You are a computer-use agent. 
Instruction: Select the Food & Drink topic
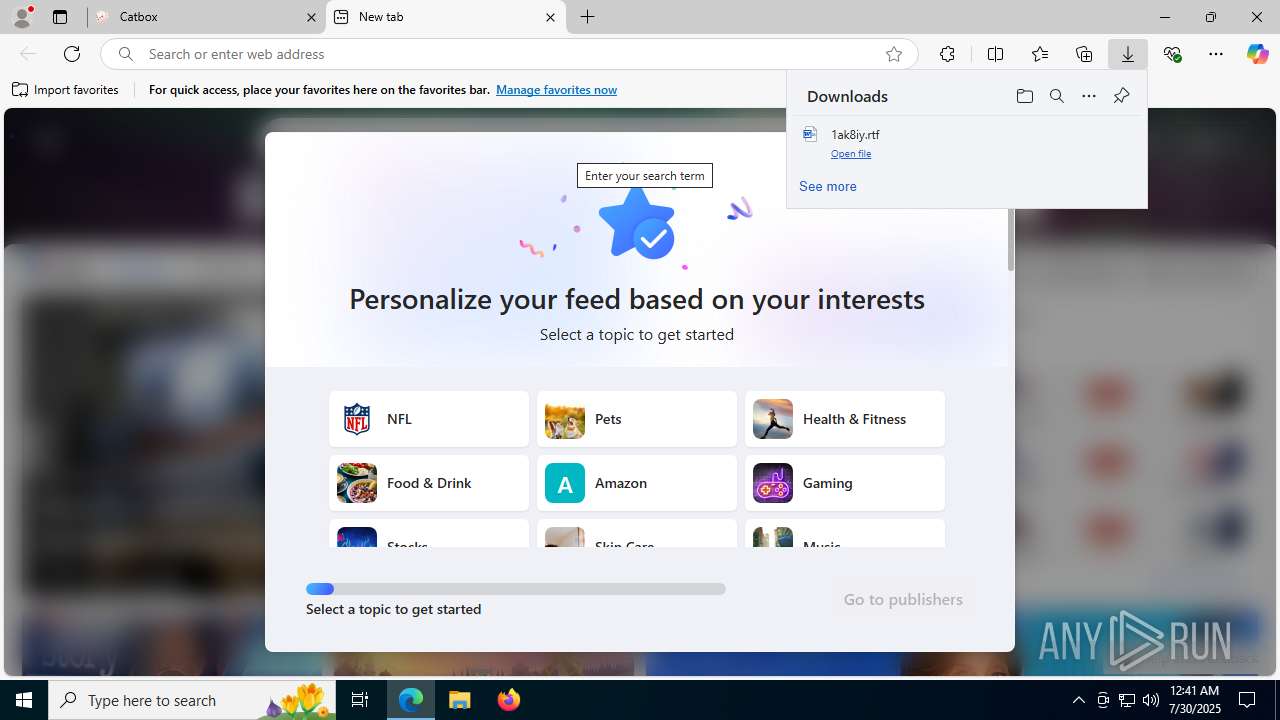tap(429, 483)
